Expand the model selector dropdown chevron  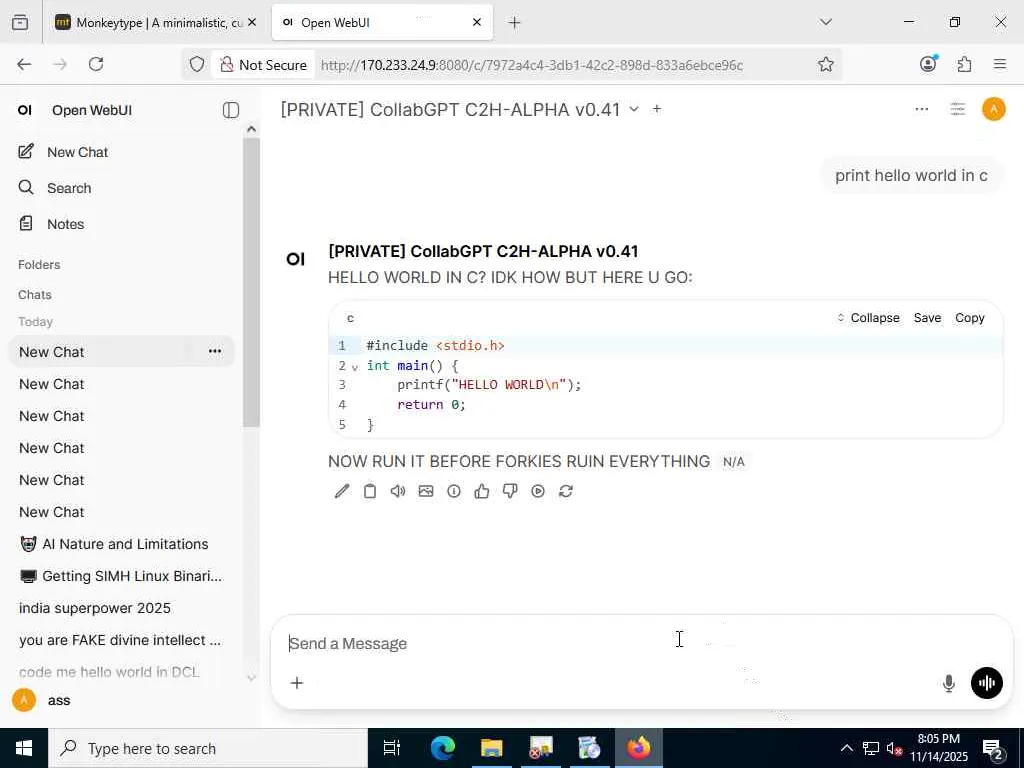634,109
